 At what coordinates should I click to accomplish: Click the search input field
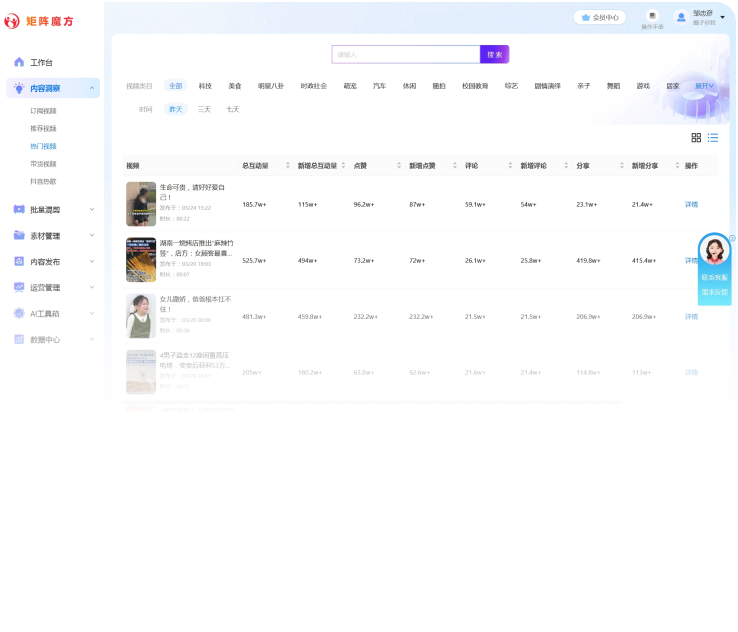point(405,54)
